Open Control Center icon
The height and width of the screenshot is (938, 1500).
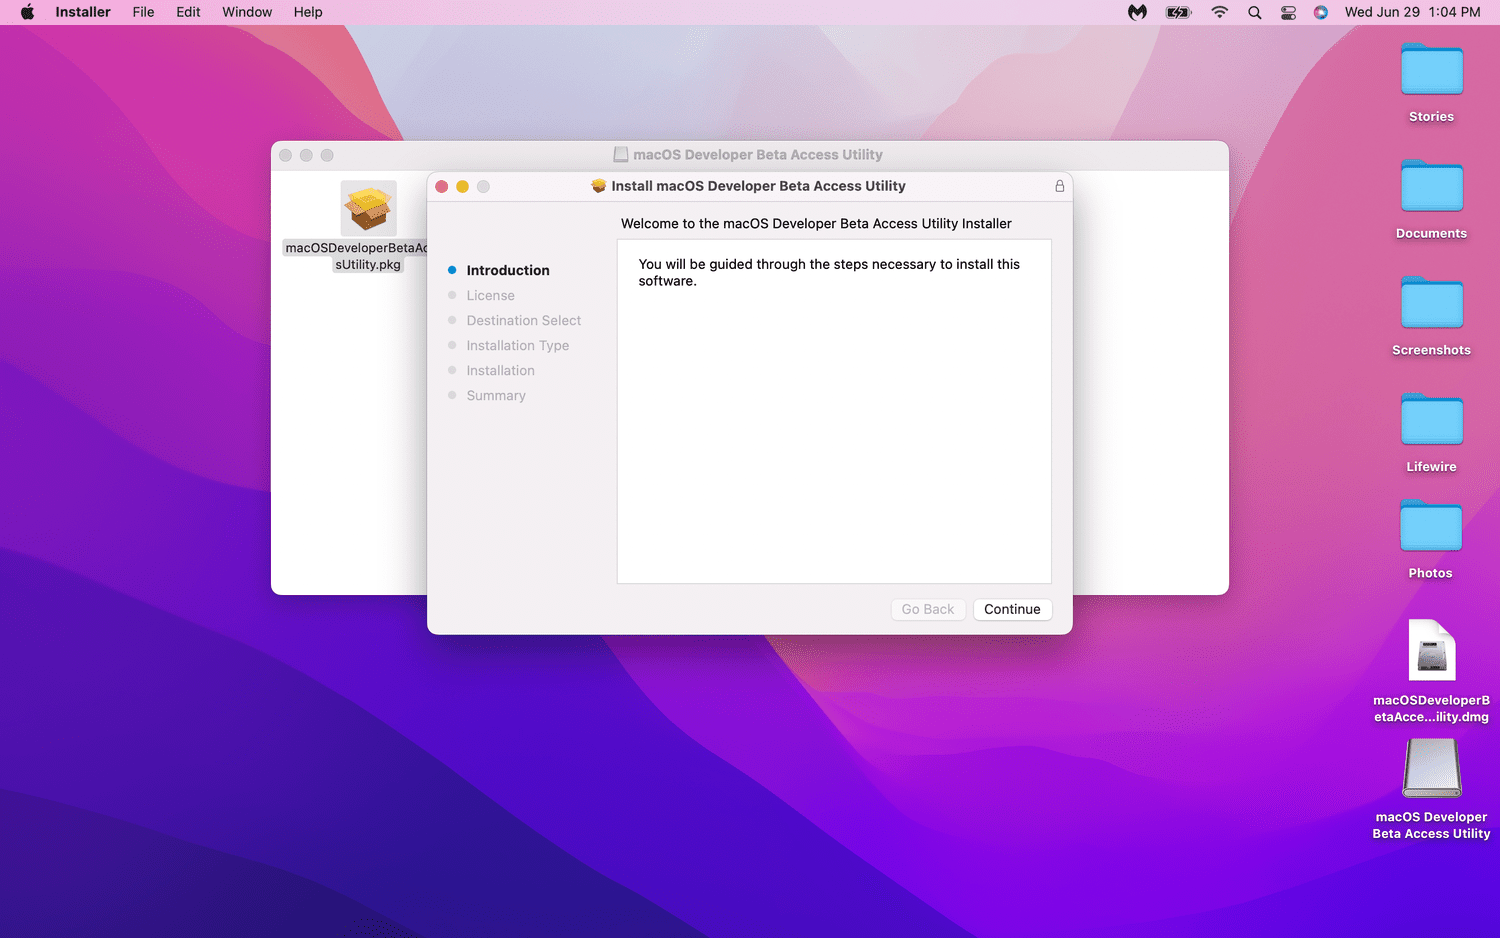1288,12
